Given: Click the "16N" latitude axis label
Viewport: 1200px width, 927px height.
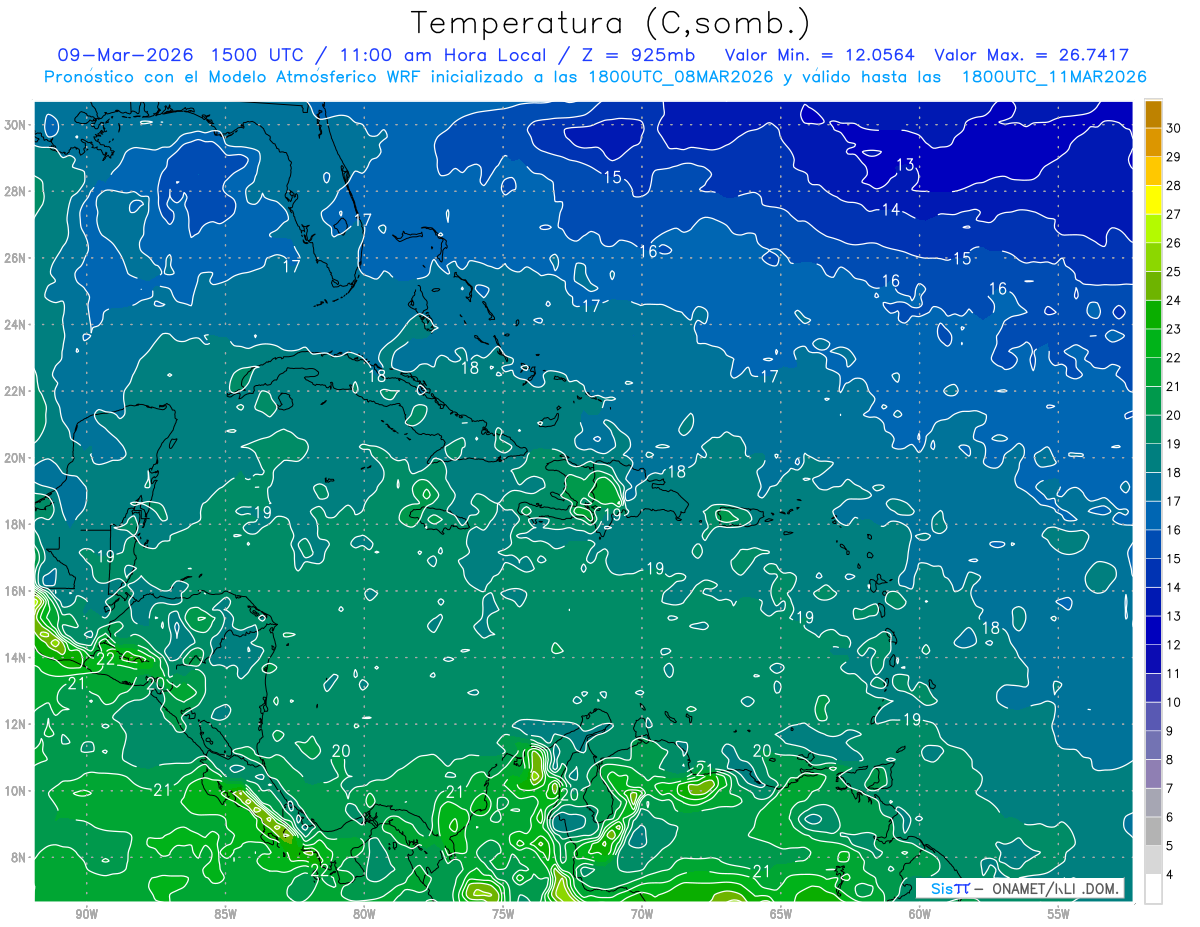Looking at the screenshot, I should 17,591.
